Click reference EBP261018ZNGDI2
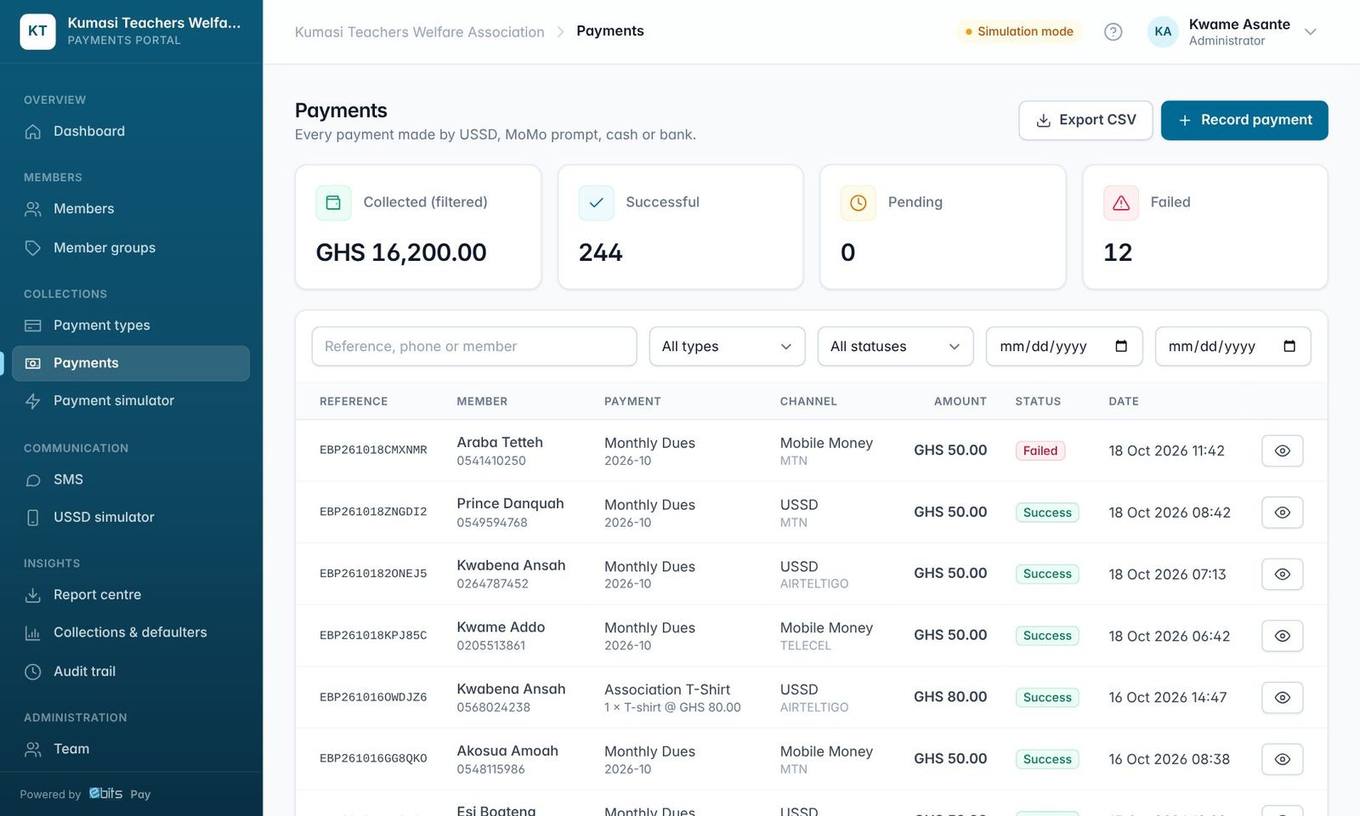 pyautogui.click(x=373, y=512)
